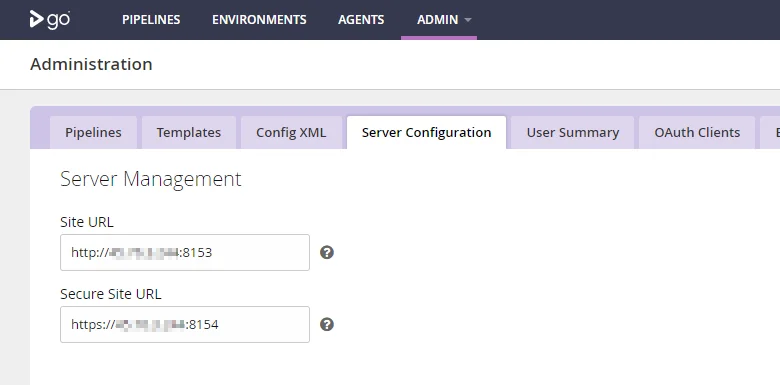Click the Secure Site URL input field
The height and width of the screenshot is (385, 780).
(185, 324)
